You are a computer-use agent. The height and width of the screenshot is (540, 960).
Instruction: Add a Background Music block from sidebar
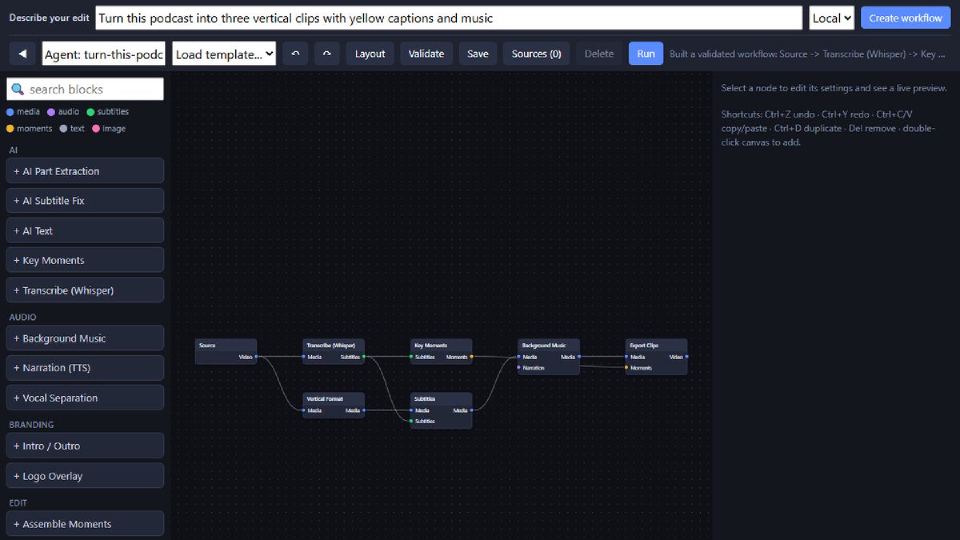tap(85, 338)
